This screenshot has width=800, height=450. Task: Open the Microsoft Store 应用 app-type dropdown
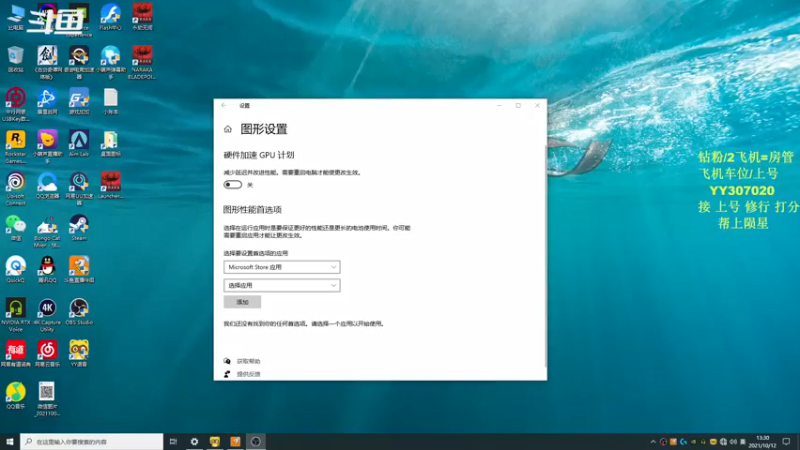click(x=282, y=267)
